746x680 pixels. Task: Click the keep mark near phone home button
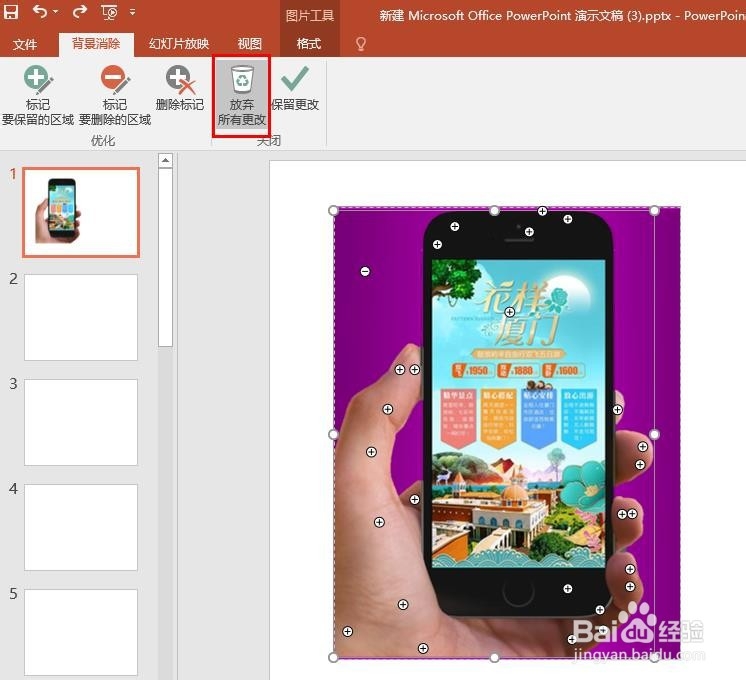(x=568, y=589)
